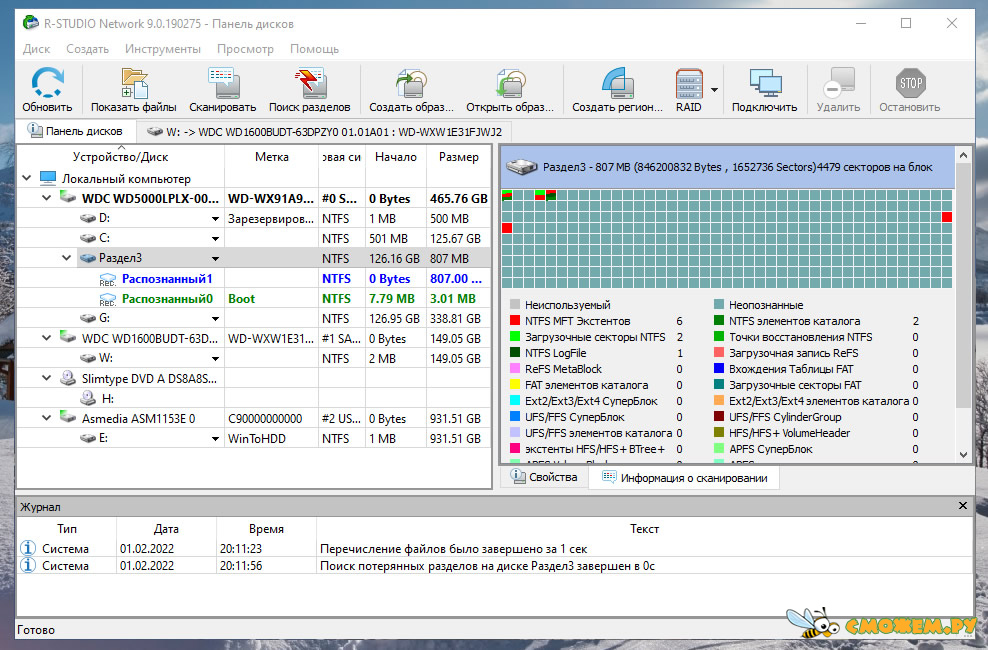Click green Загрузочные секторы NTFS swatch

click(x=515, y=337)
